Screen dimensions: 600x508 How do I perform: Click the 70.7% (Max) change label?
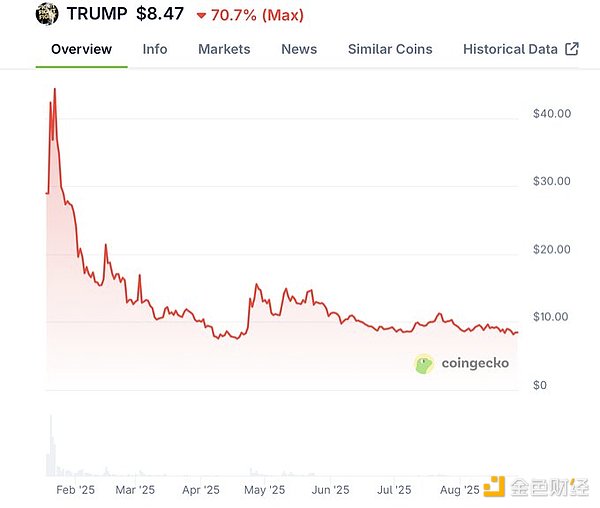click(x=257, y=16)
